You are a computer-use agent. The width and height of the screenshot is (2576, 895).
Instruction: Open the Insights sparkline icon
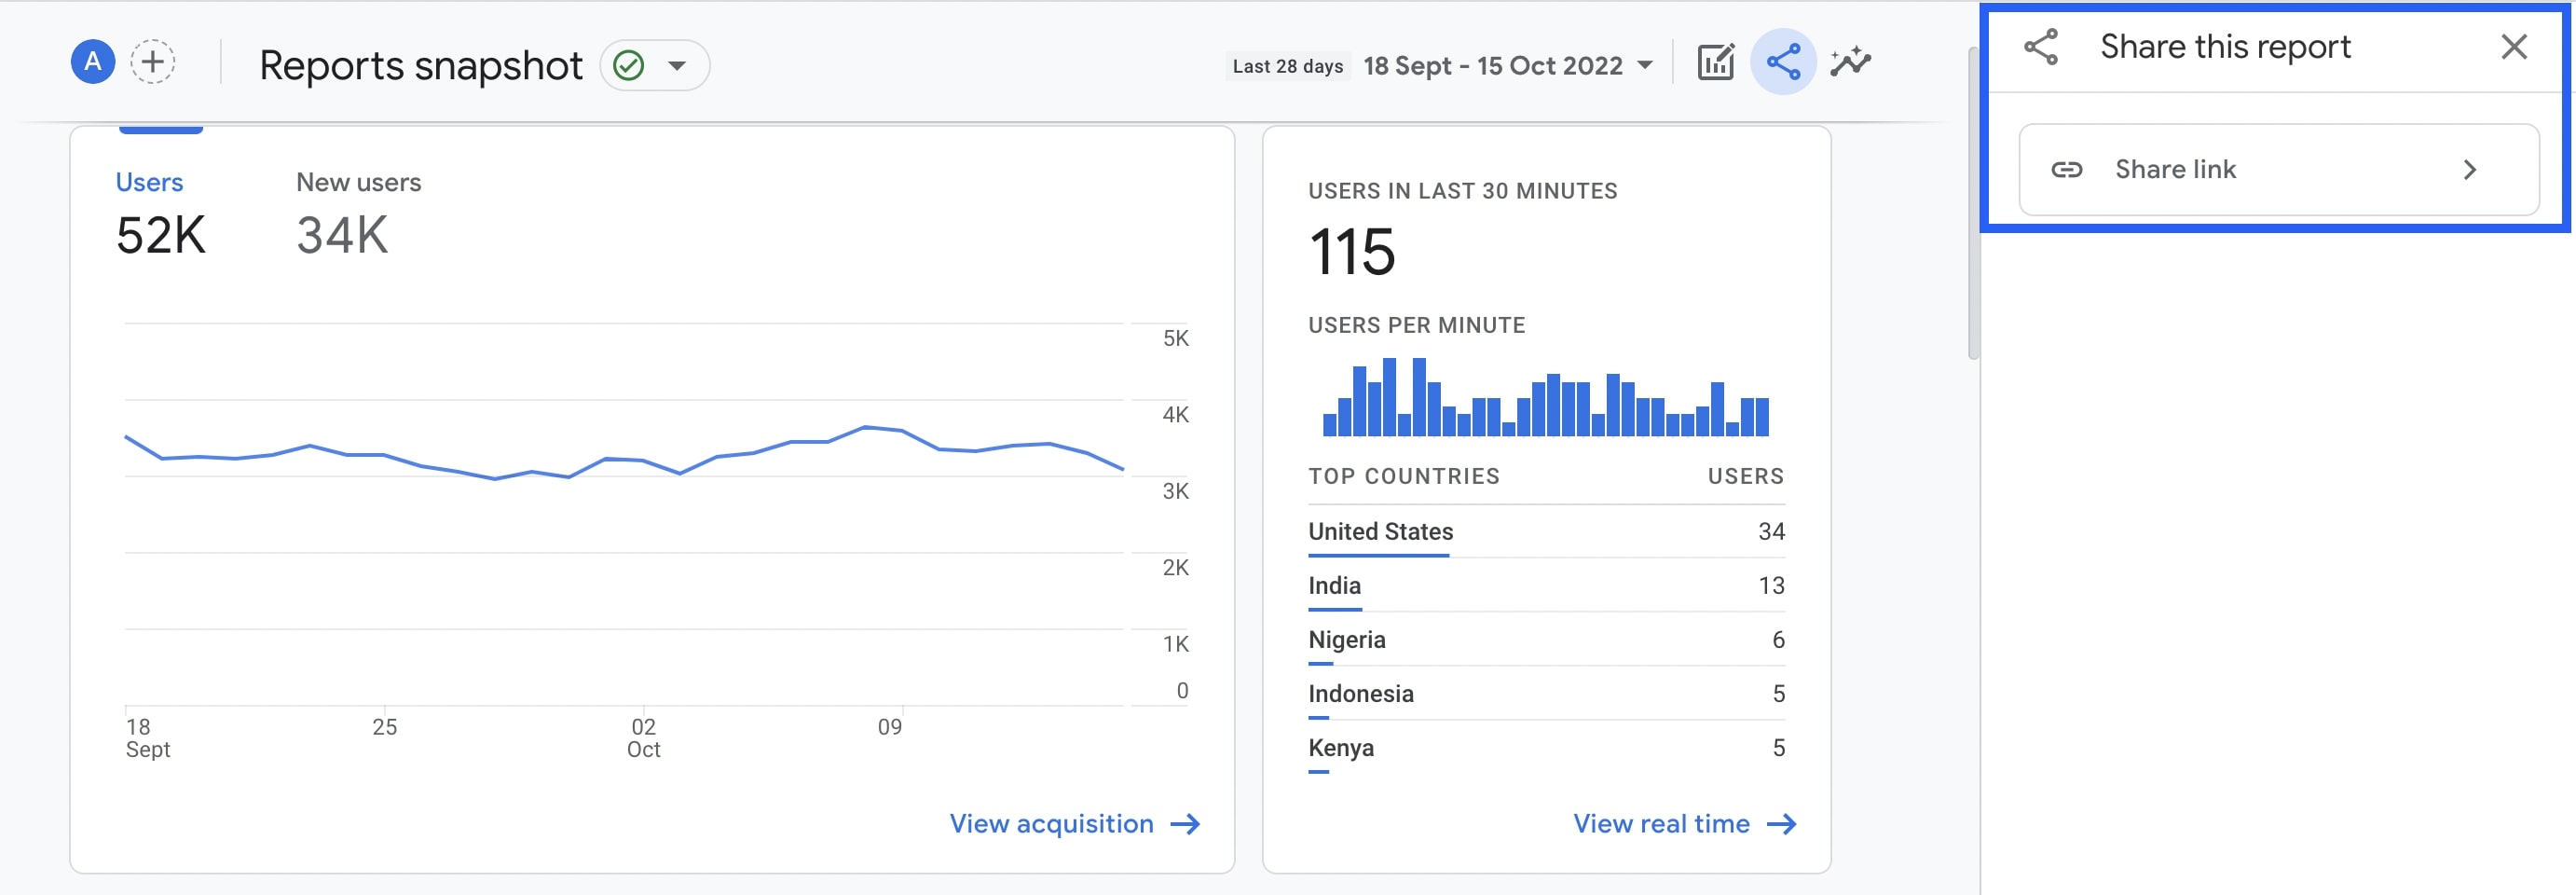[1850, 63]
